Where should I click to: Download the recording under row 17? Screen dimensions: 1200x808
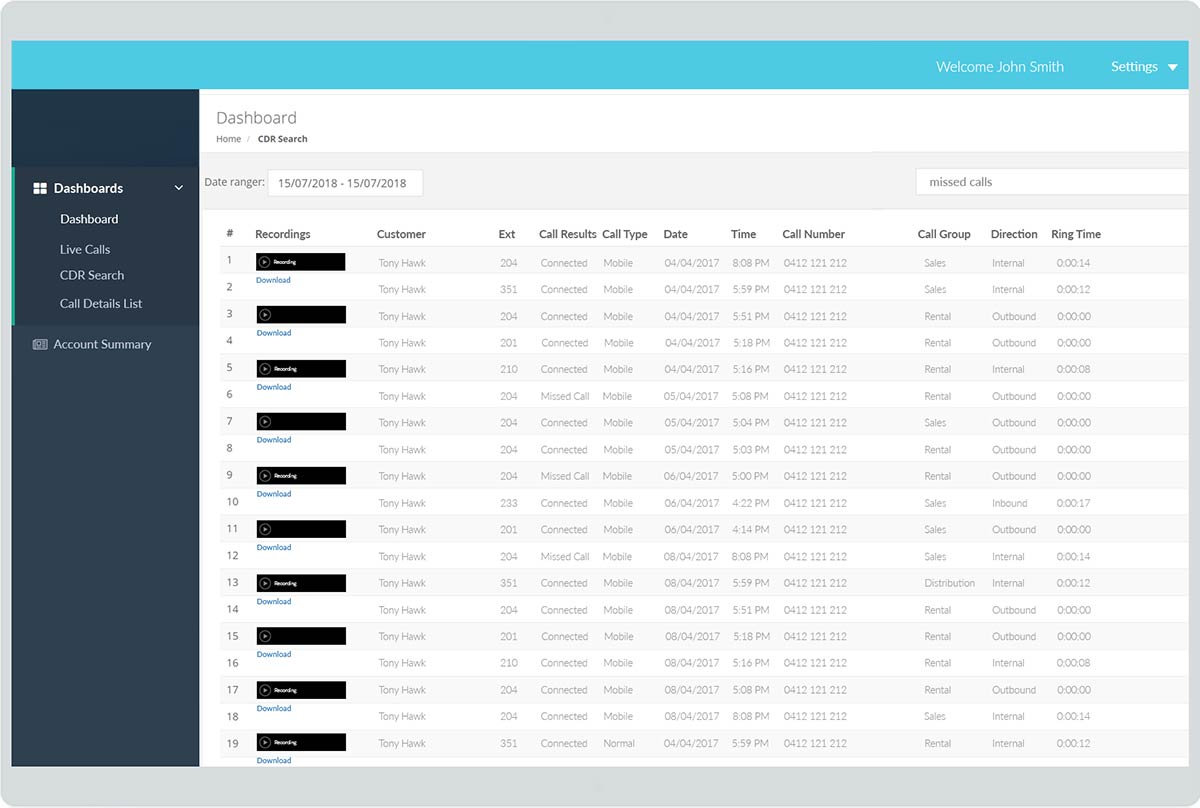273,708
